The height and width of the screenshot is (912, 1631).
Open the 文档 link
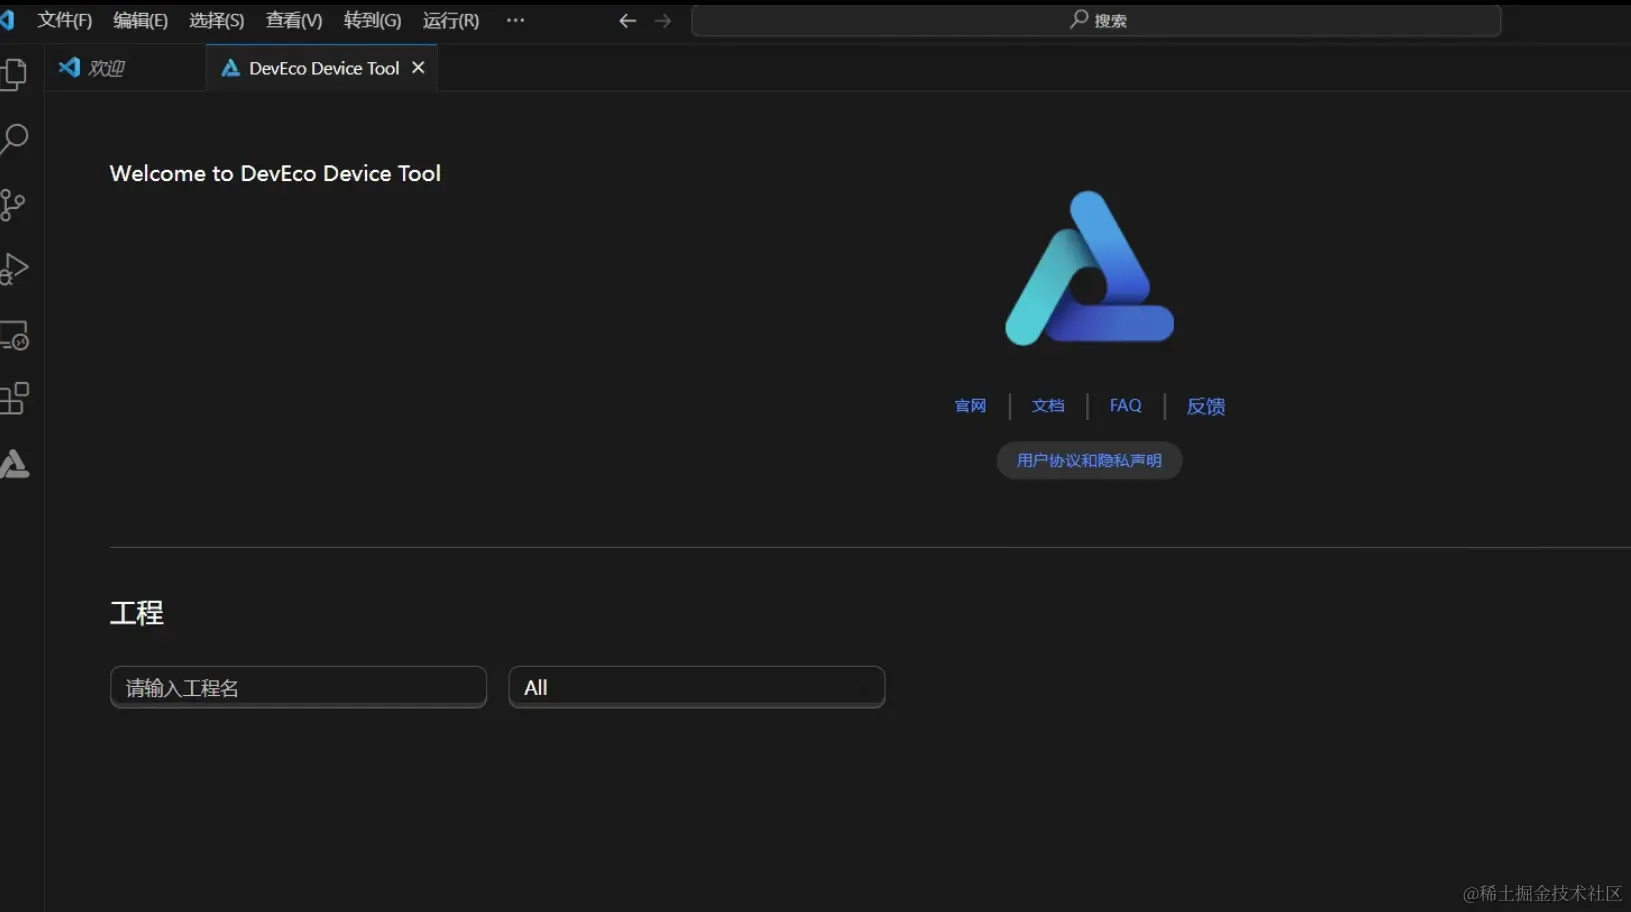click(1048, 406)
